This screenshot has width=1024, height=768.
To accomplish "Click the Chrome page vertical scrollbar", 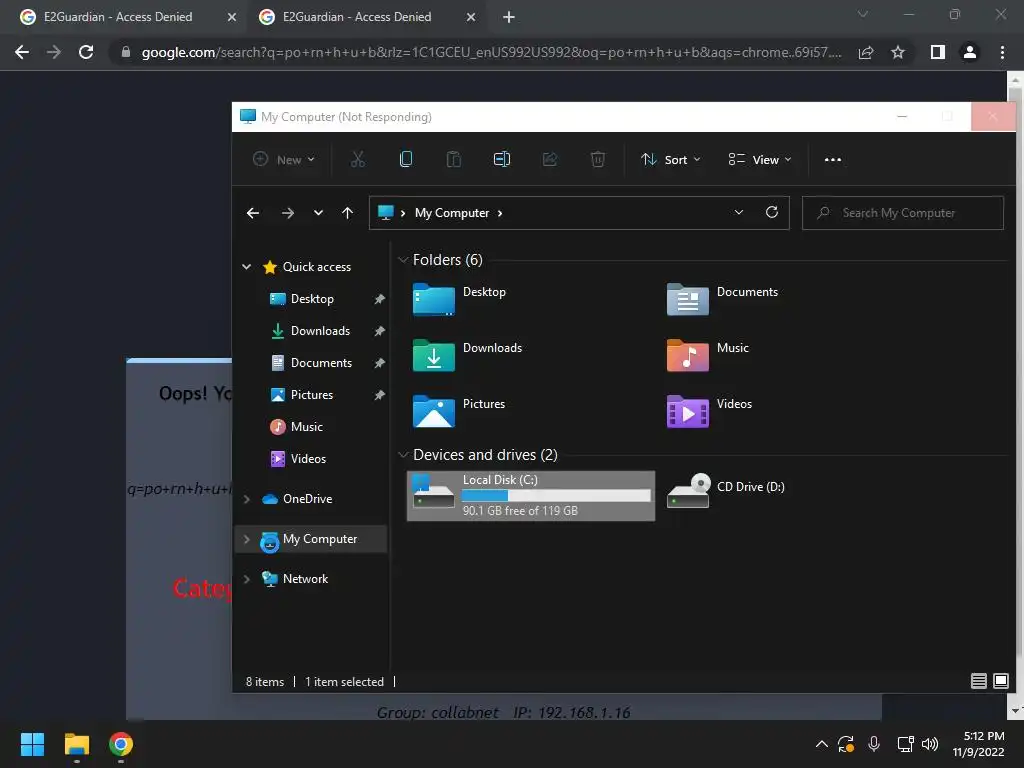I will [1015, 395].
